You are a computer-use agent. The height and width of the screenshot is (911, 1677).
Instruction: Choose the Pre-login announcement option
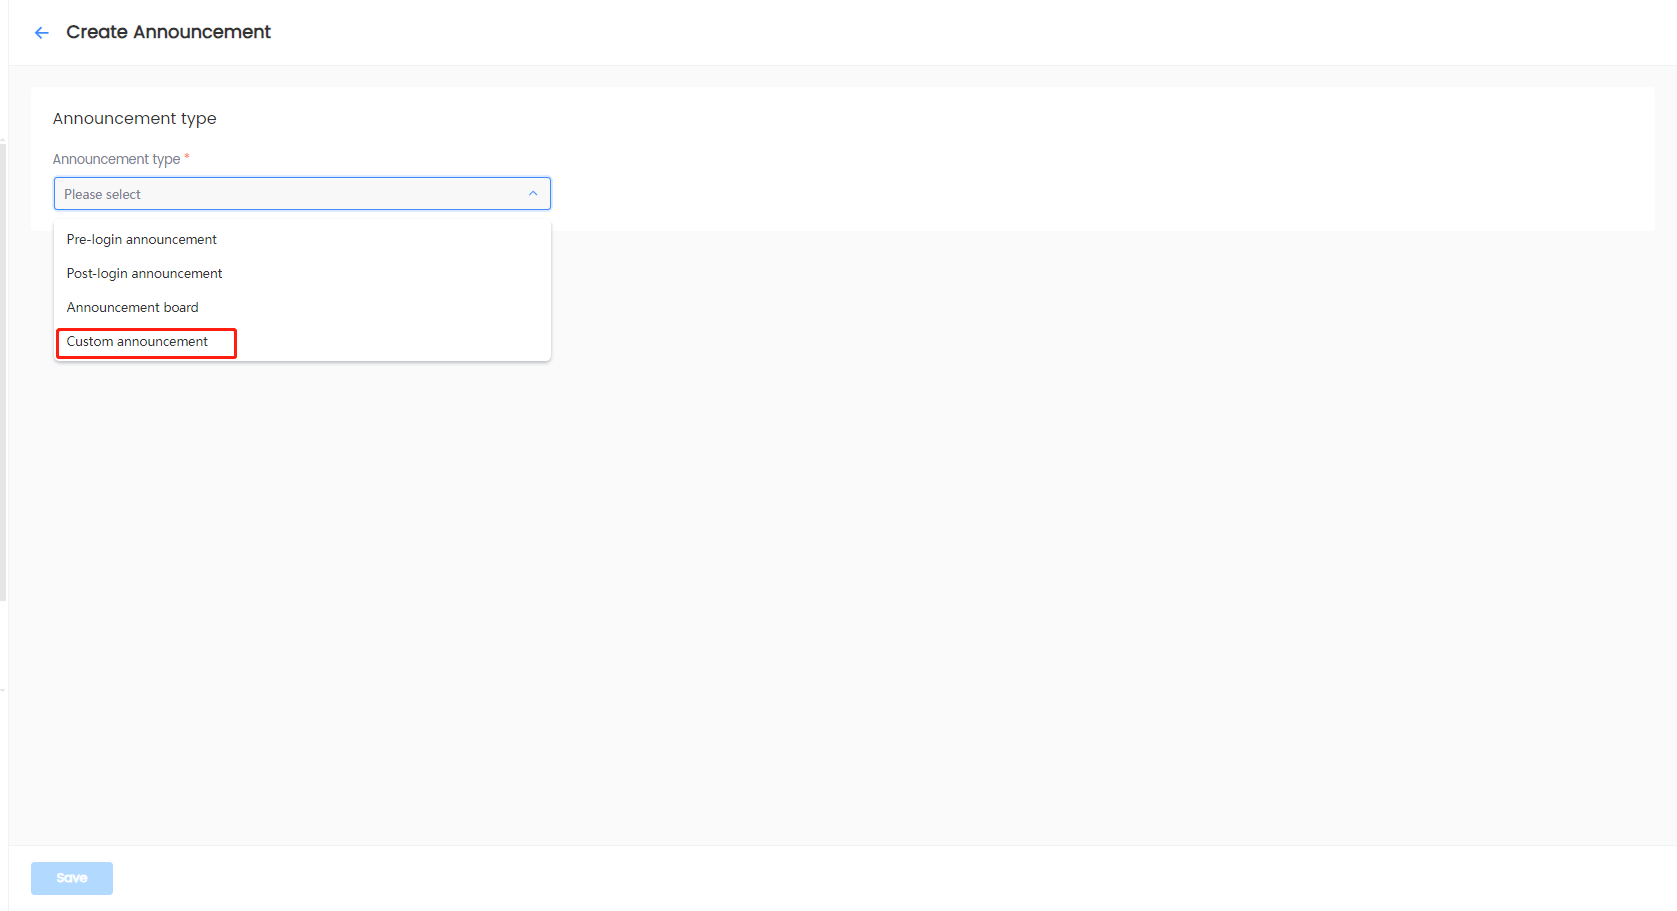[142, 240]
